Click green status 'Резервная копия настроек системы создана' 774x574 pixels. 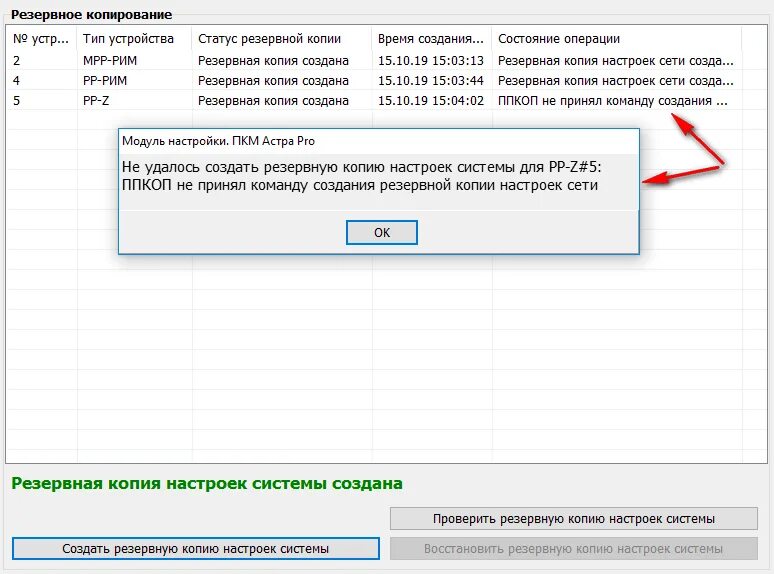(x=207, y=483)
